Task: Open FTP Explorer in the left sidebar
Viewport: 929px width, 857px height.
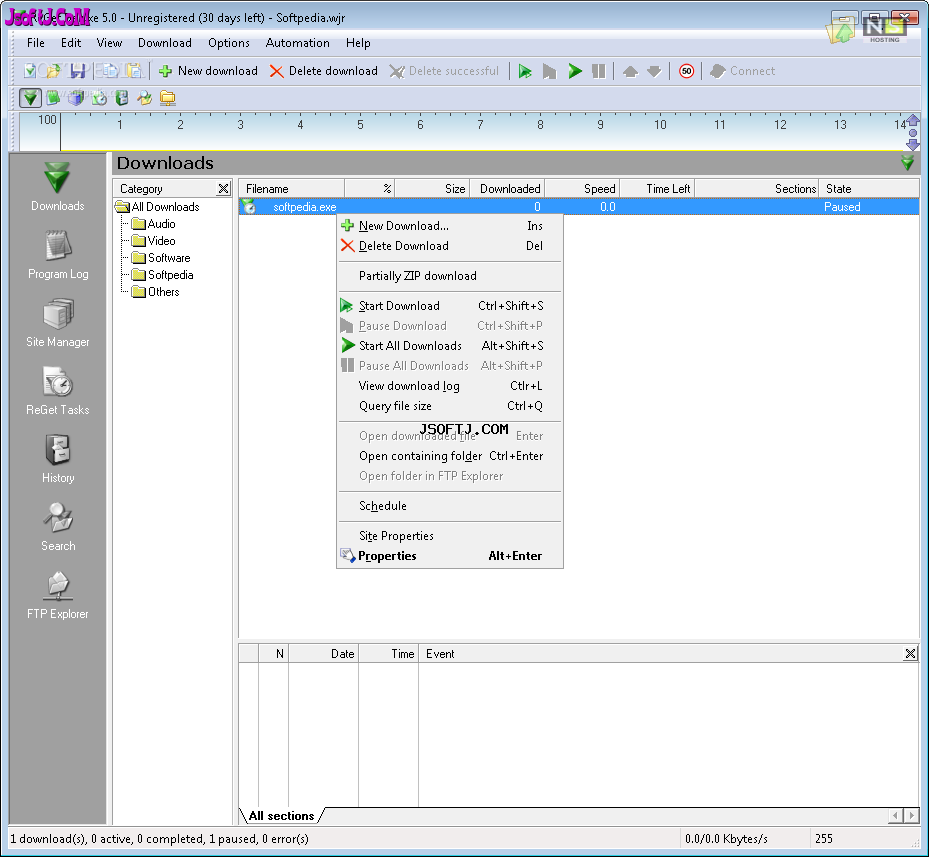Action: click(57, 596)
